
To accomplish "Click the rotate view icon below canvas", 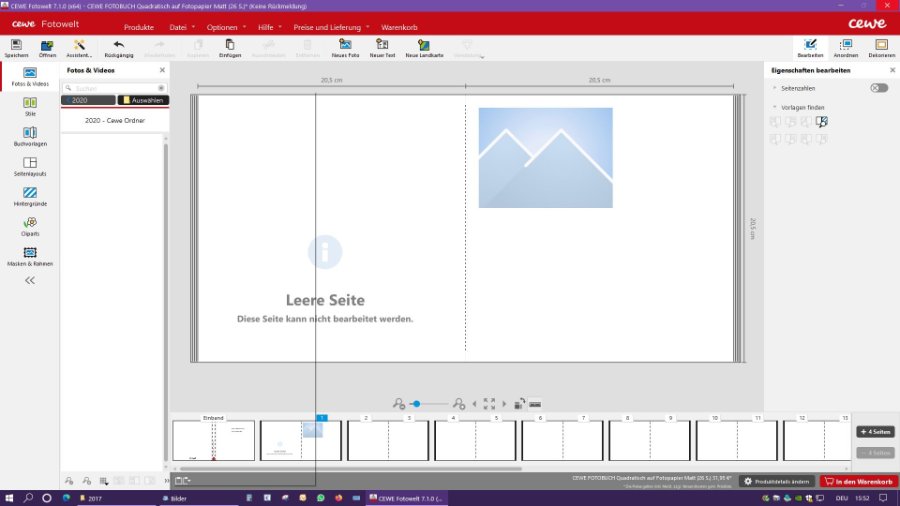I will coord(519,404).
